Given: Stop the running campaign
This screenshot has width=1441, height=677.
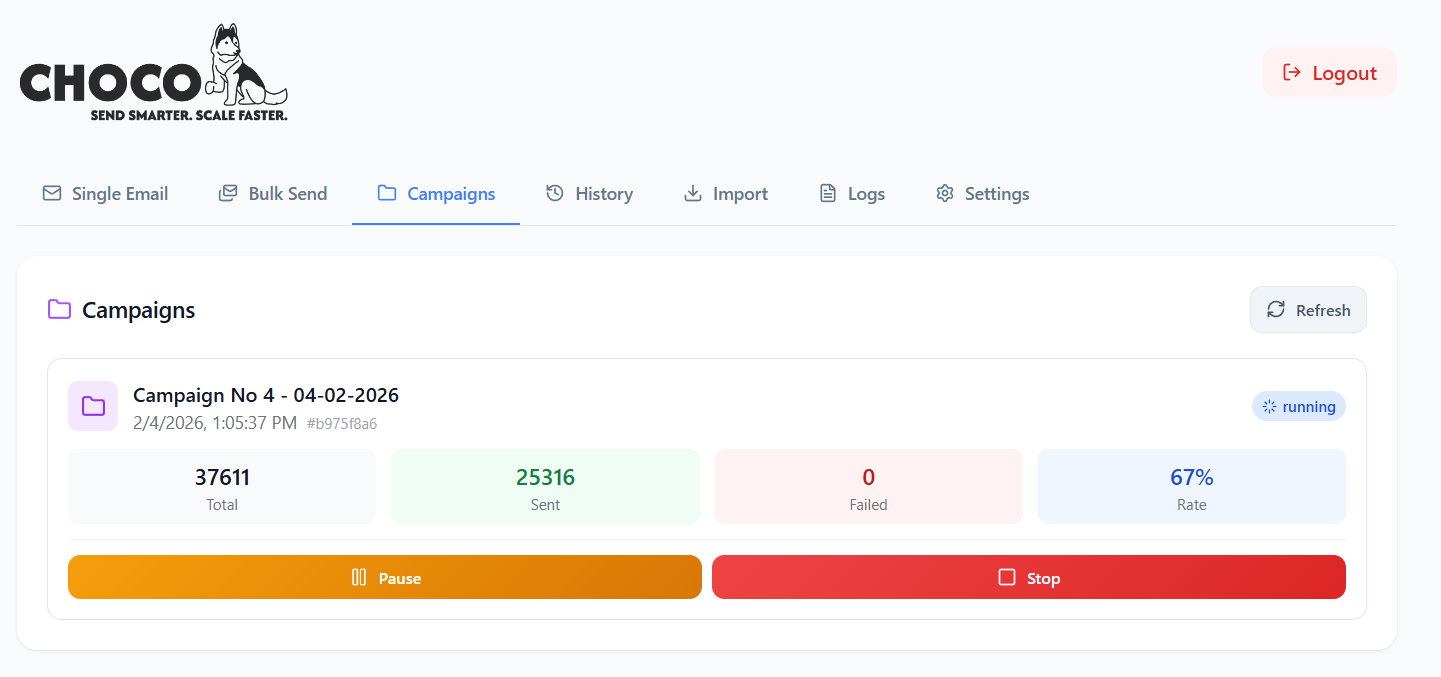Looking at the screenshot, I should tap(1028, 577).
